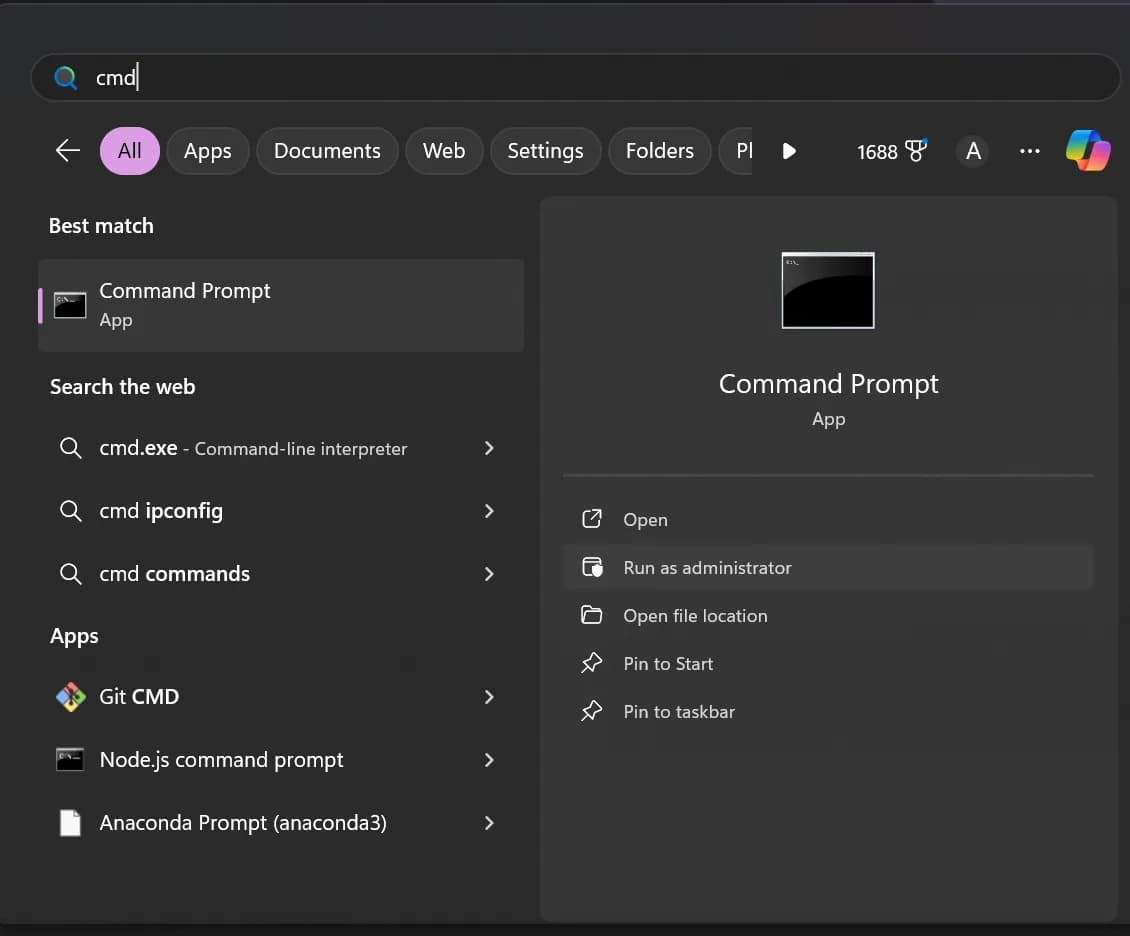This screenshot has height=936, width=1130.
Task: Run Command Prompt as administrator
Action: [x=706, y=567]
